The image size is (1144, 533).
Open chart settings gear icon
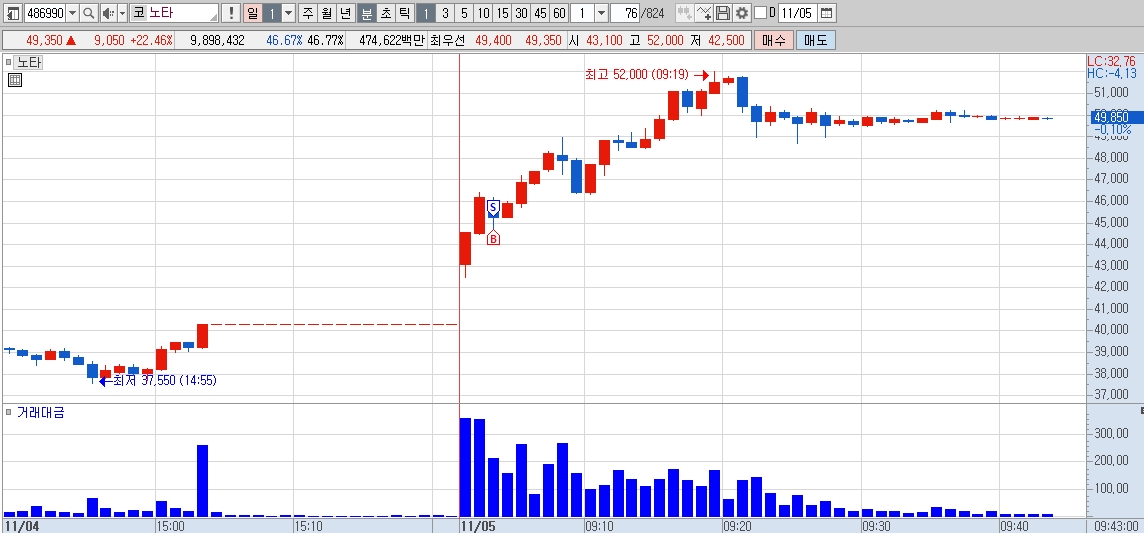[x=742, y=13]
